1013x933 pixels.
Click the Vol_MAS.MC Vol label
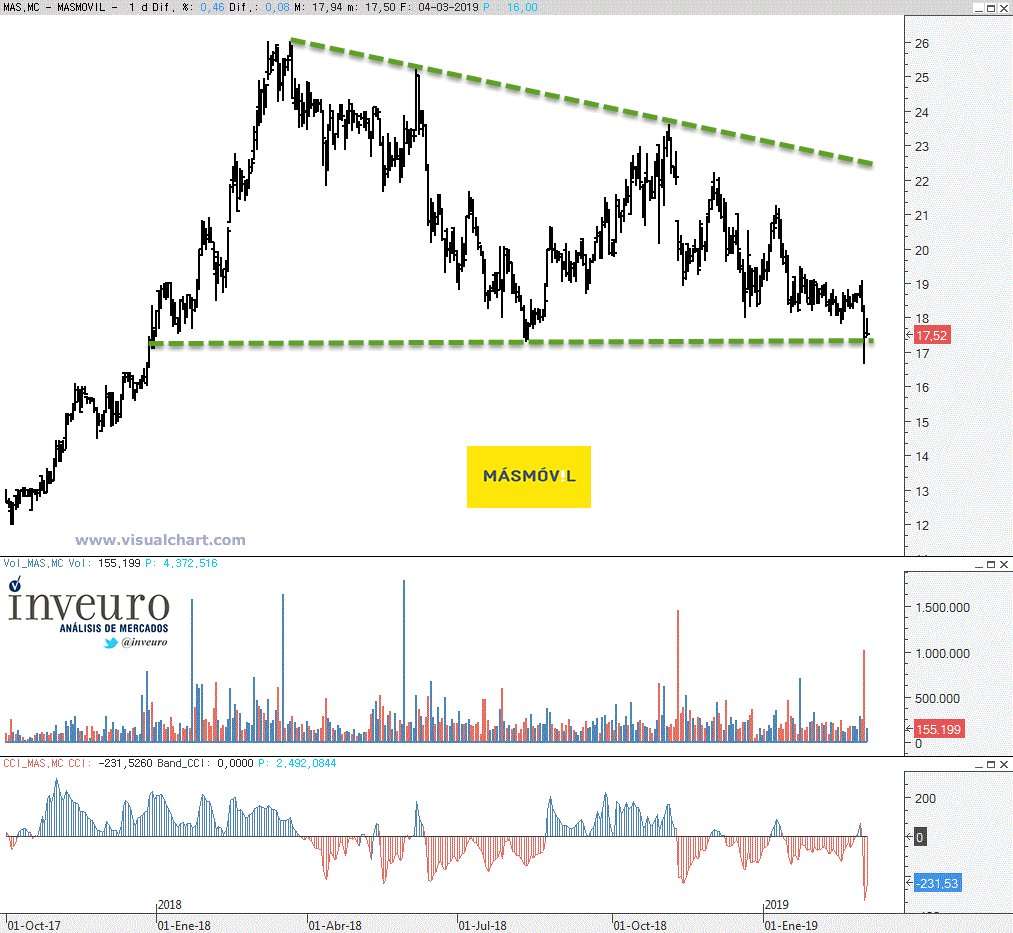click(47, 563)
